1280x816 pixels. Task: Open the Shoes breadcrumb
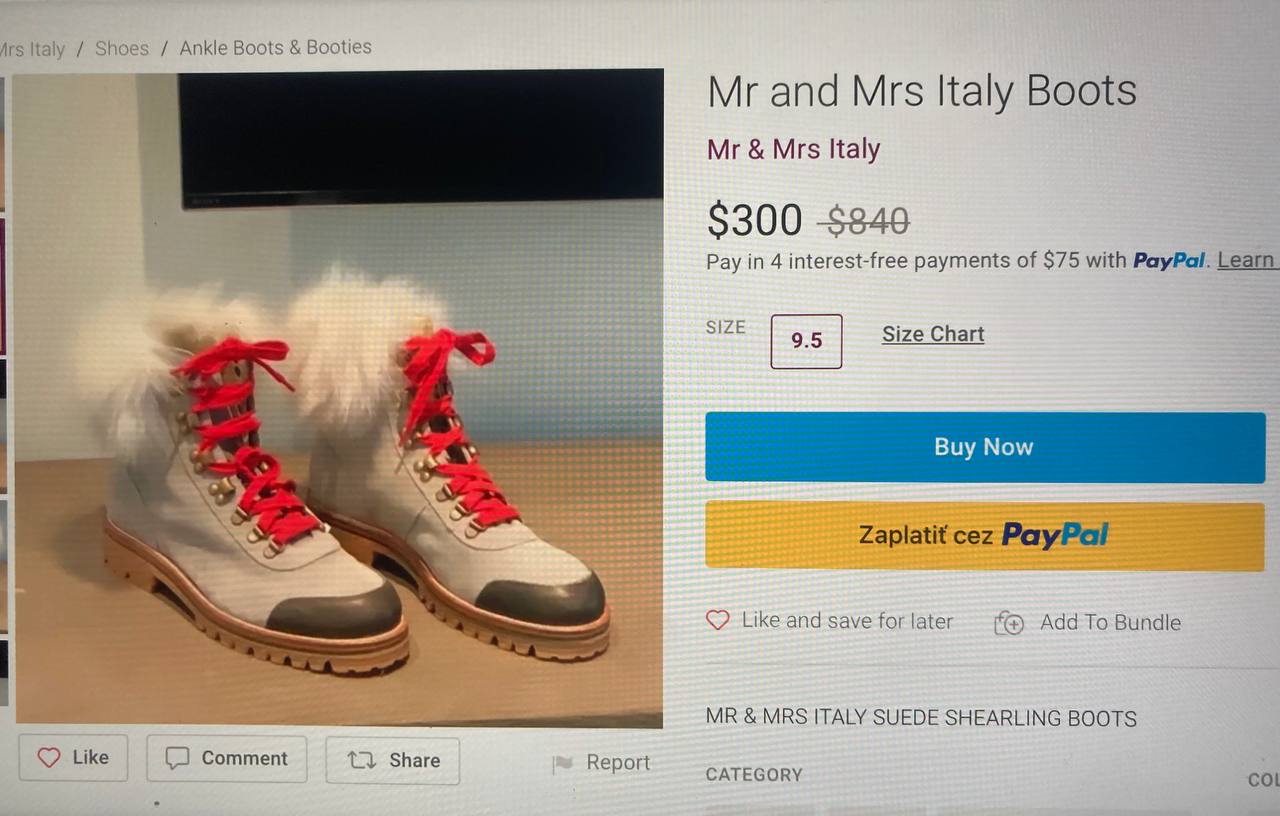[x=122, y=48]
